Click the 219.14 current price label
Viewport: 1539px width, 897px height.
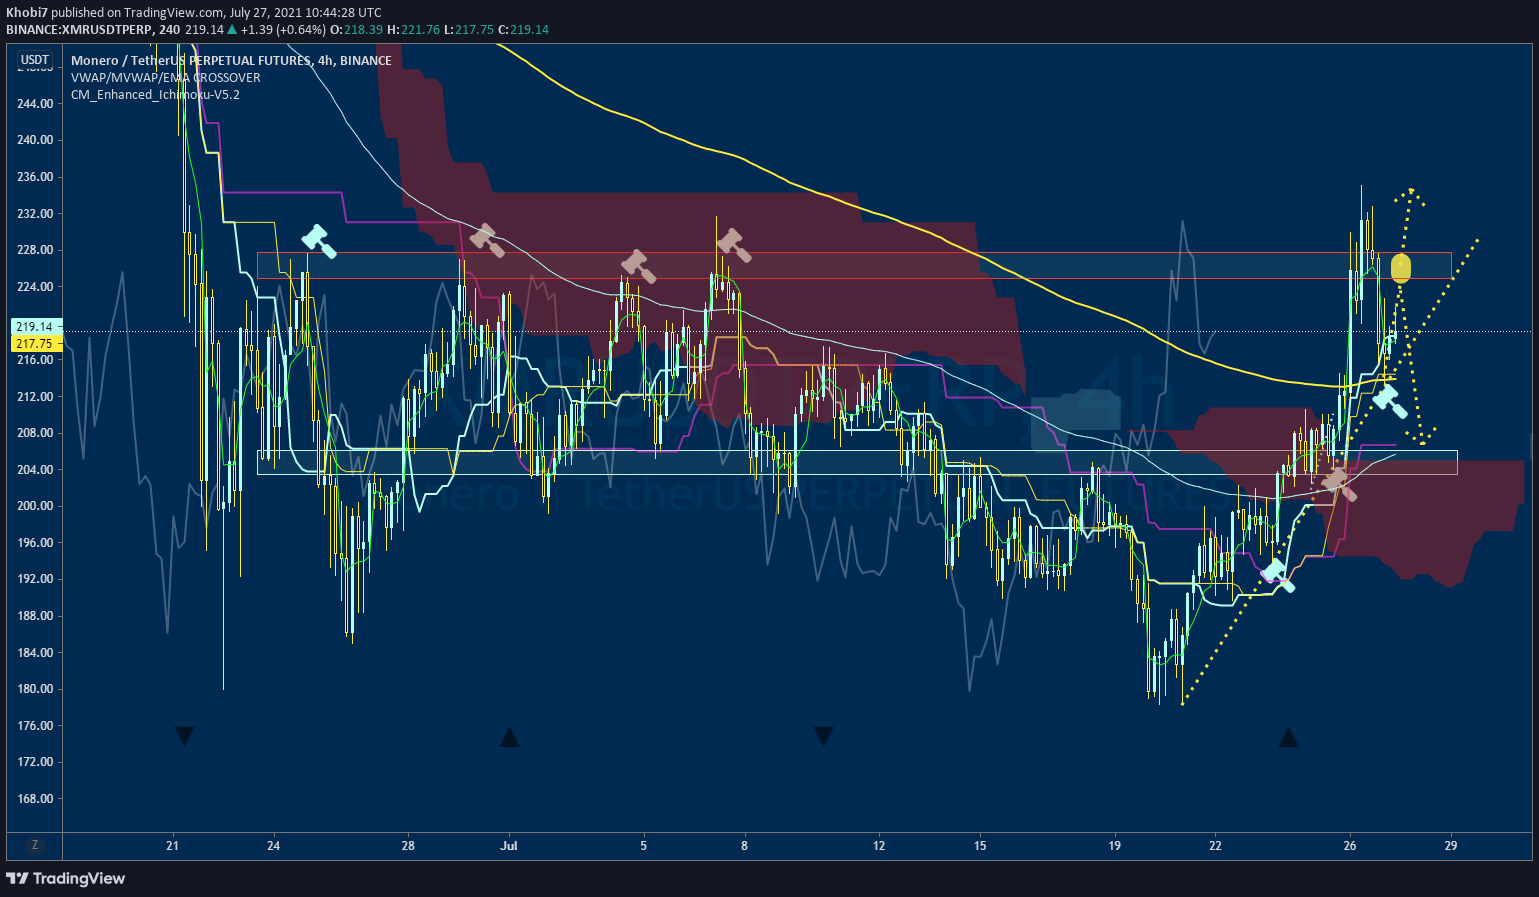35,327
